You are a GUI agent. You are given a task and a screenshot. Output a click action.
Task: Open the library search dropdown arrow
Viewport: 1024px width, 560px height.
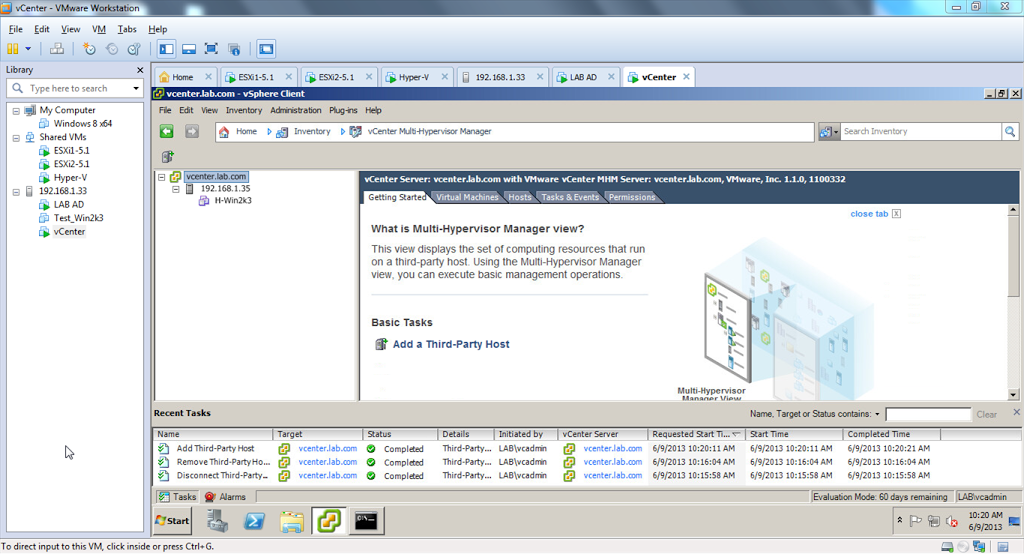136,88
